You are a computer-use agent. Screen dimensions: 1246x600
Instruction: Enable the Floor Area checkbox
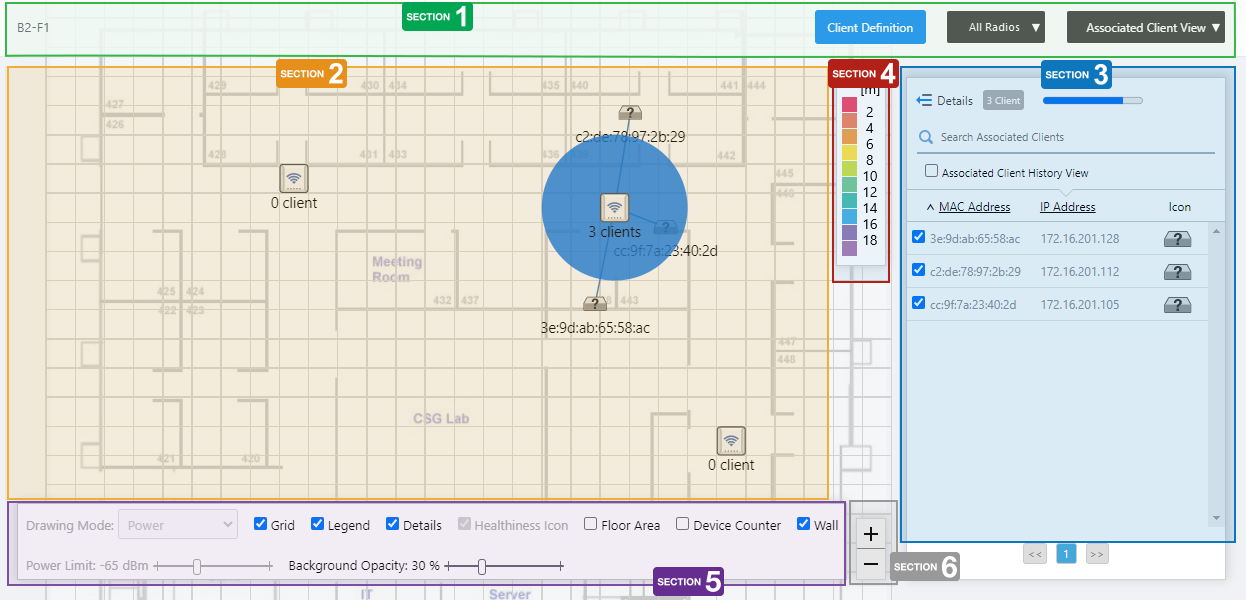[591, 524]
